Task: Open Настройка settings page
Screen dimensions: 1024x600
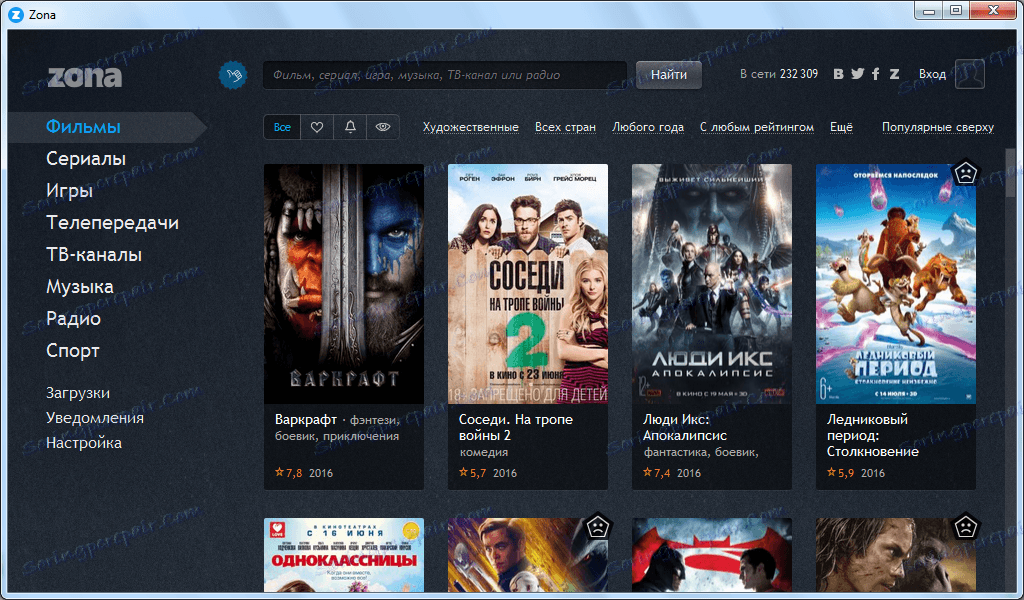Action: [84, 443]
